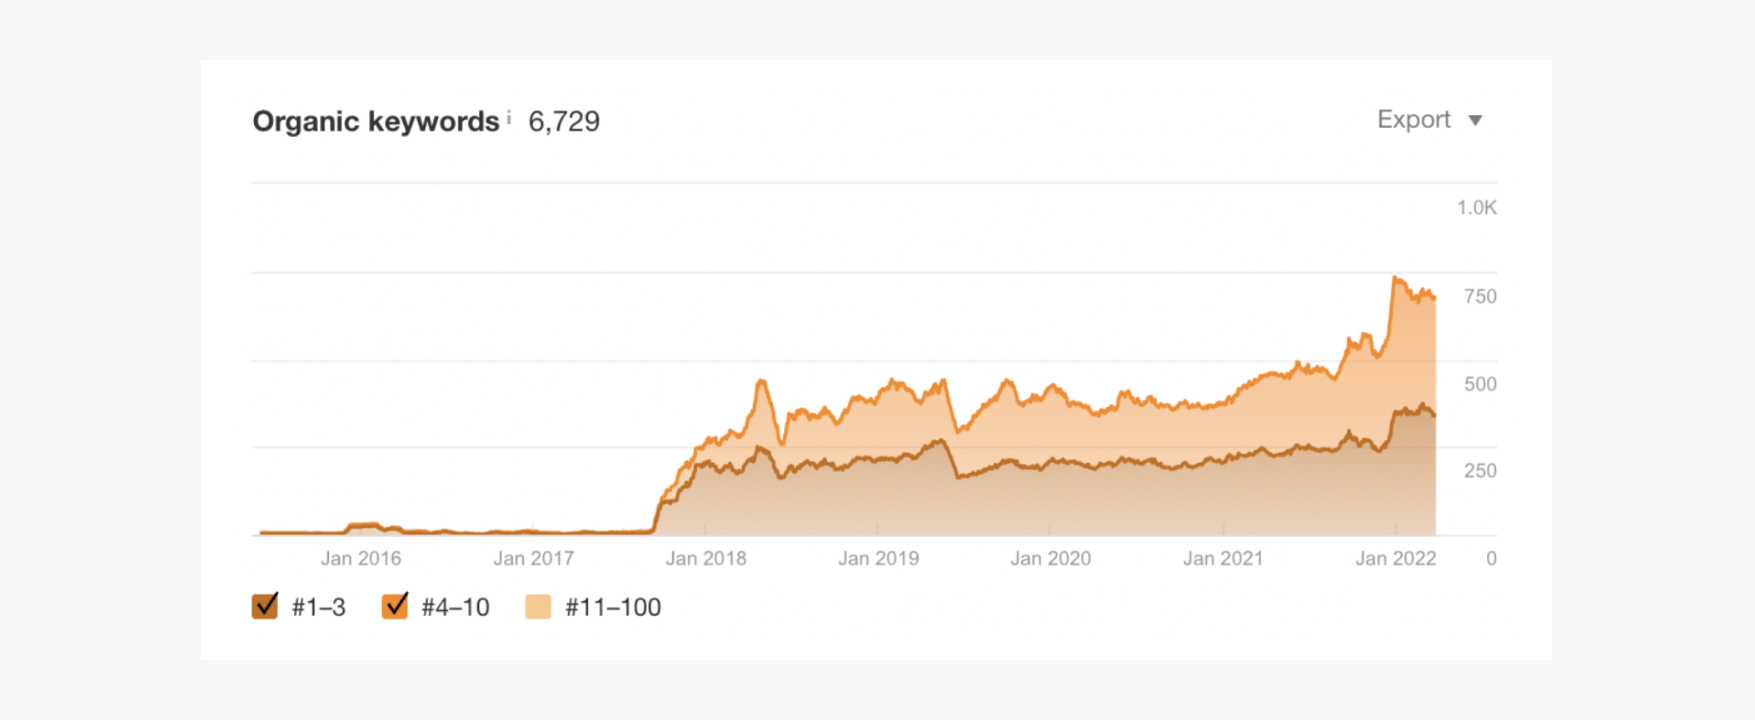Click the 1.0K y-axis label
Viewport: 1755px width, 720px height.
[1476, 208]
